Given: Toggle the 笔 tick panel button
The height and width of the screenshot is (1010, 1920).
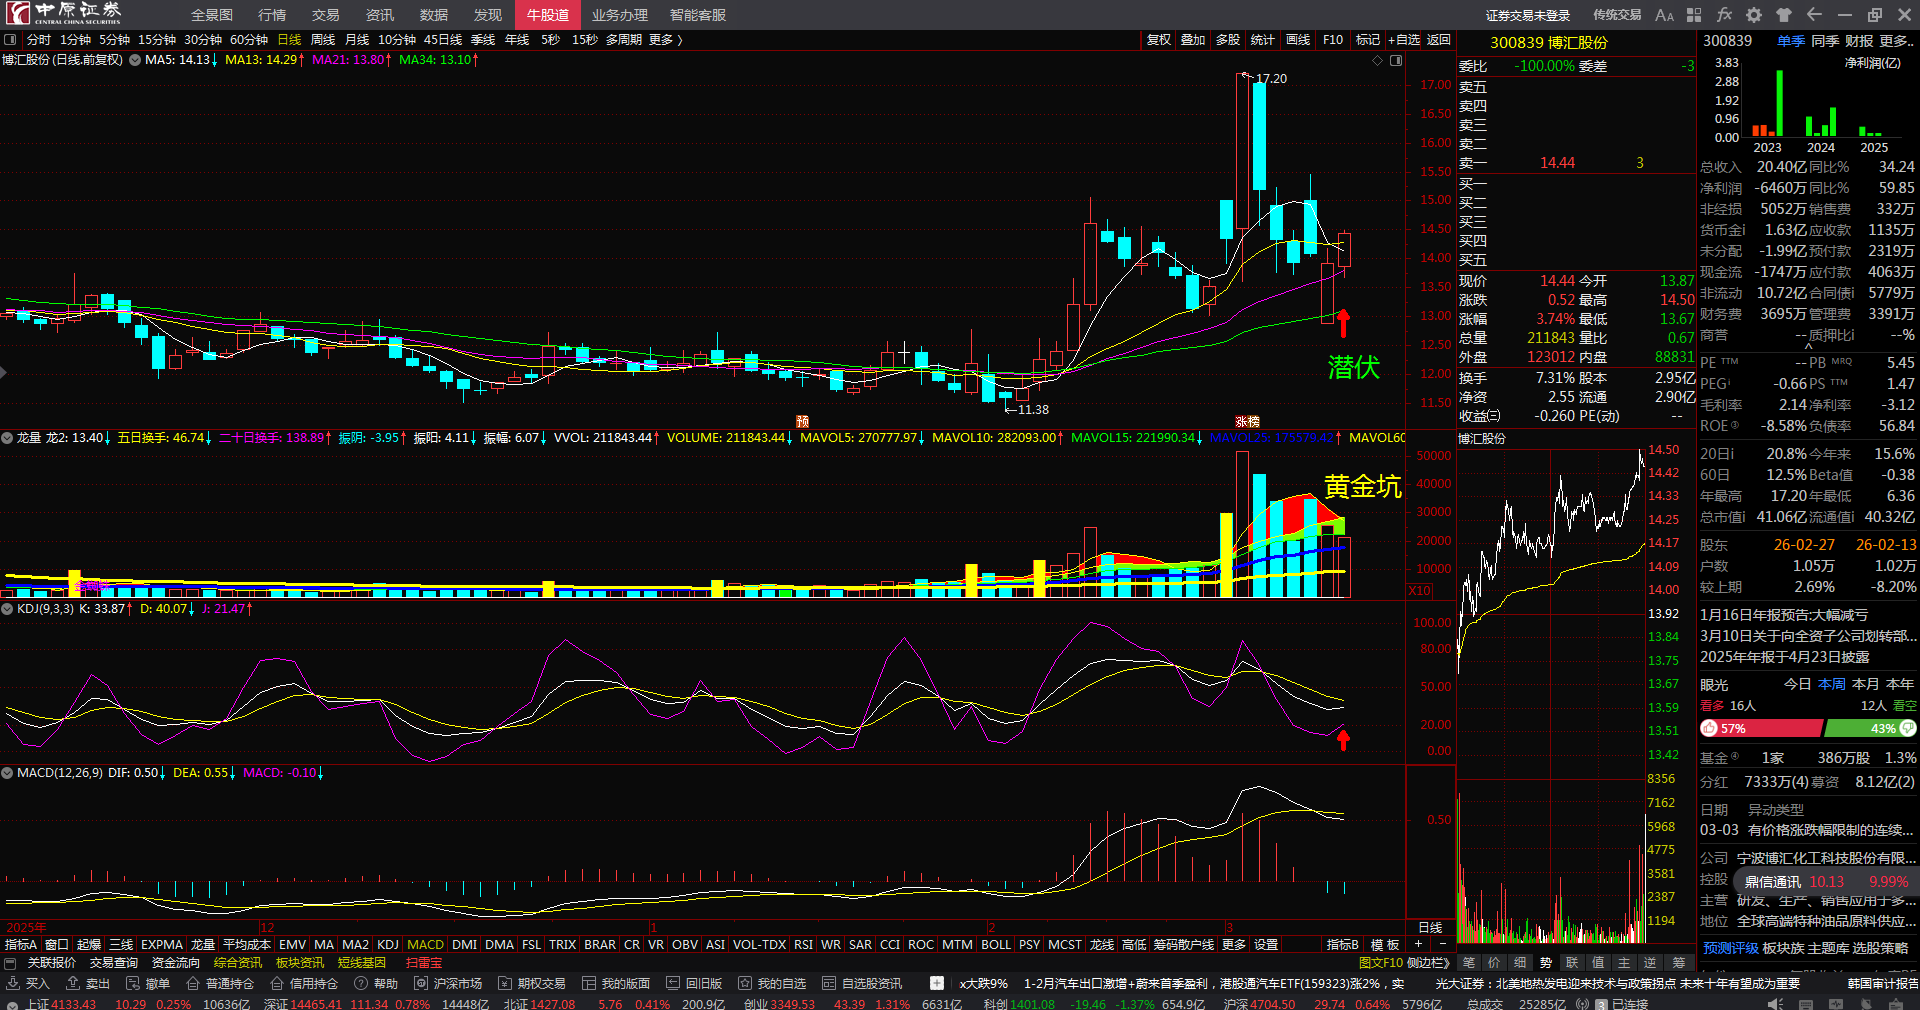Looking at the screenshot, I should click(1468, 963).
